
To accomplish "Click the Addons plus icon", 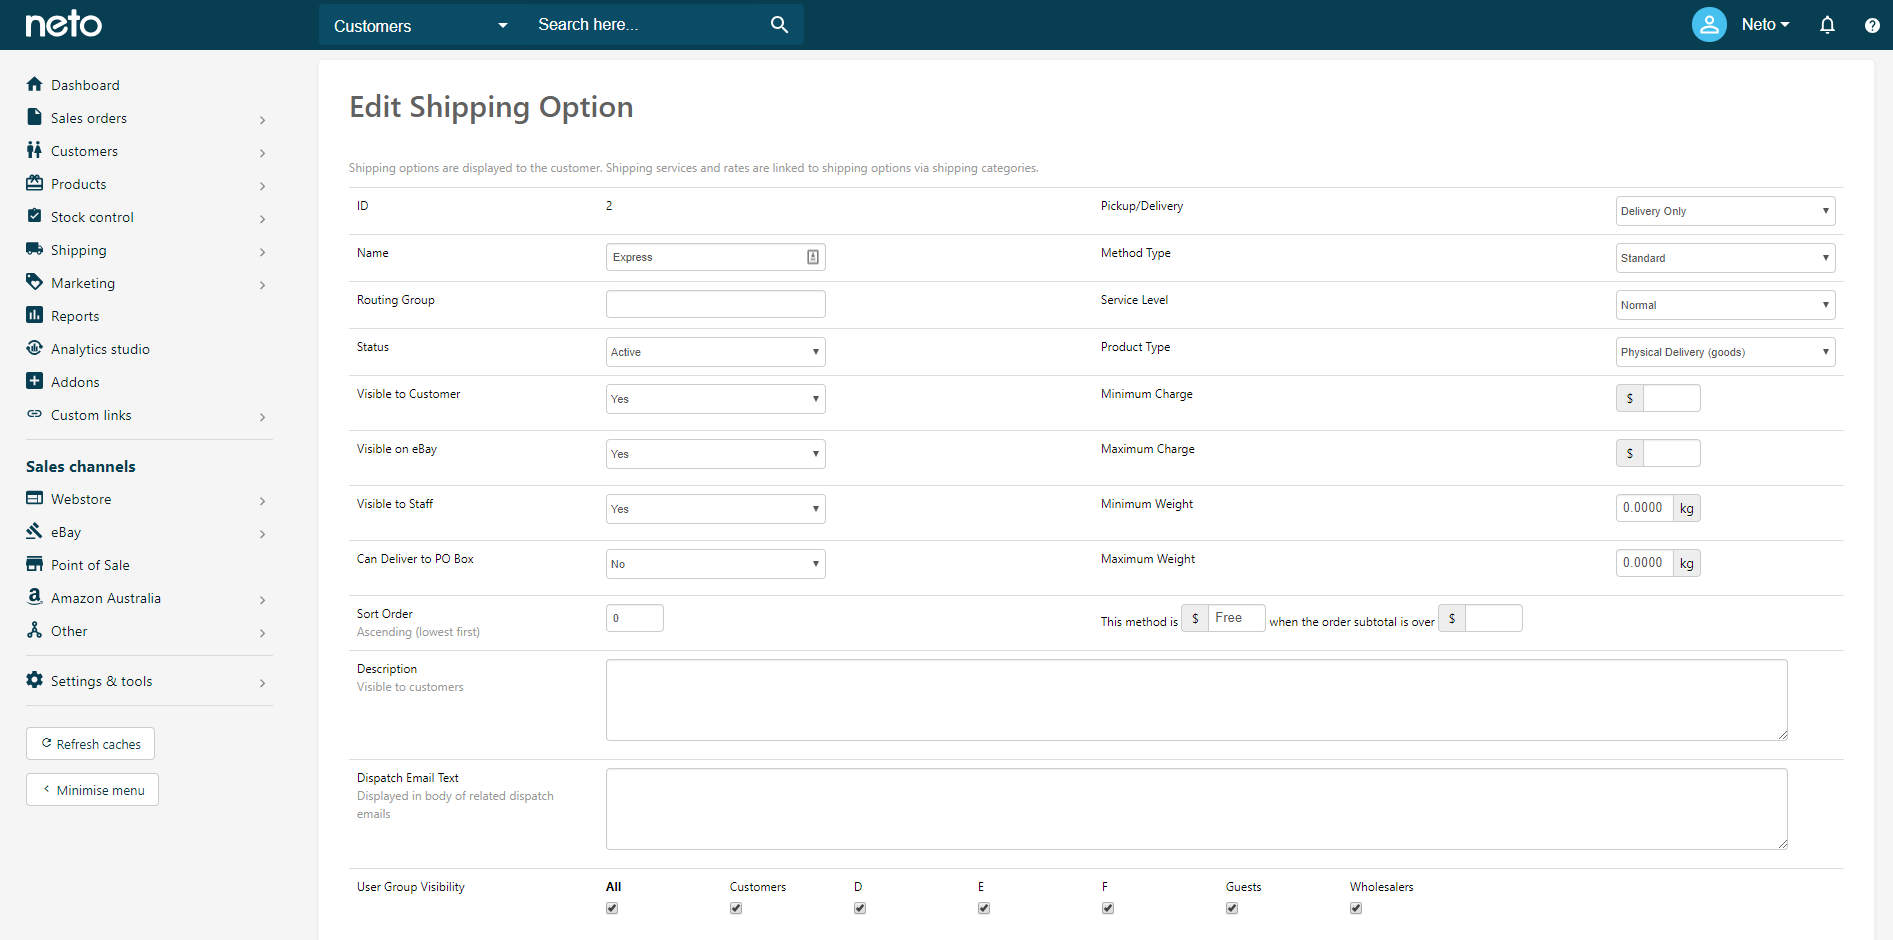I will point(35,381).
